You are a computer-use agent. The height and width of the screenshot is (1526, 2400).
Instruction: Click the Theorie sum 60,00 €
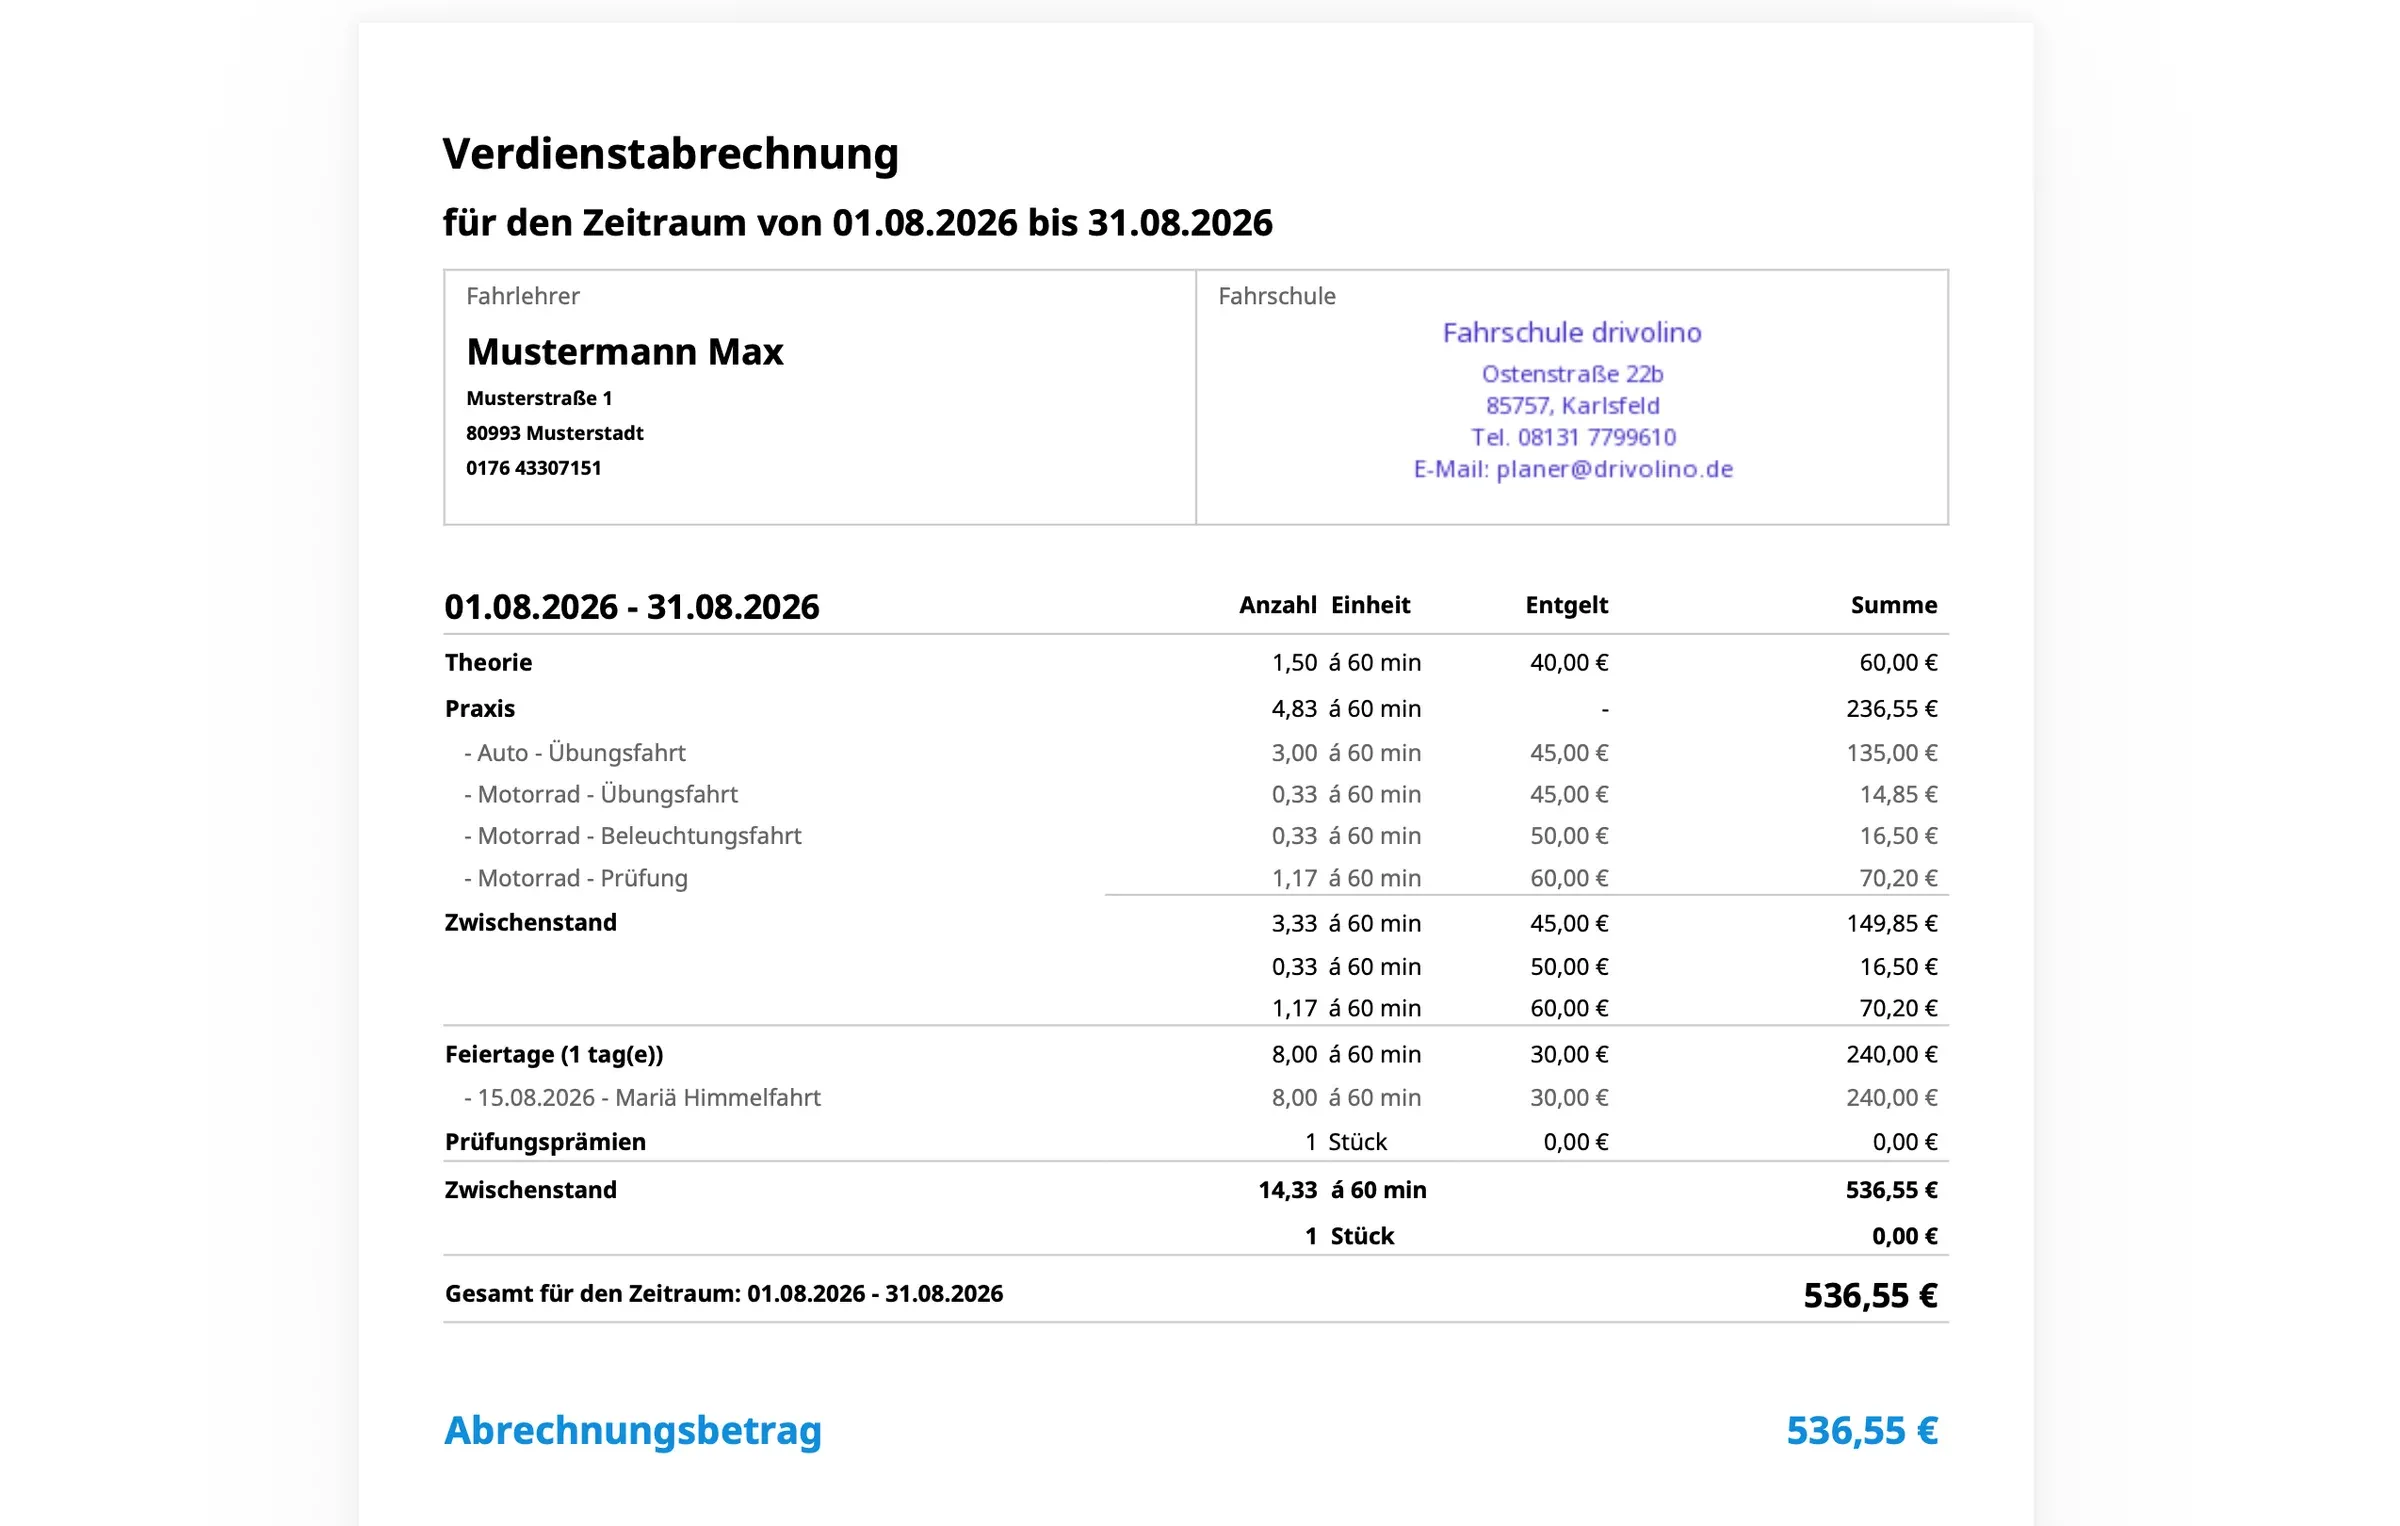coord(1898,662)
